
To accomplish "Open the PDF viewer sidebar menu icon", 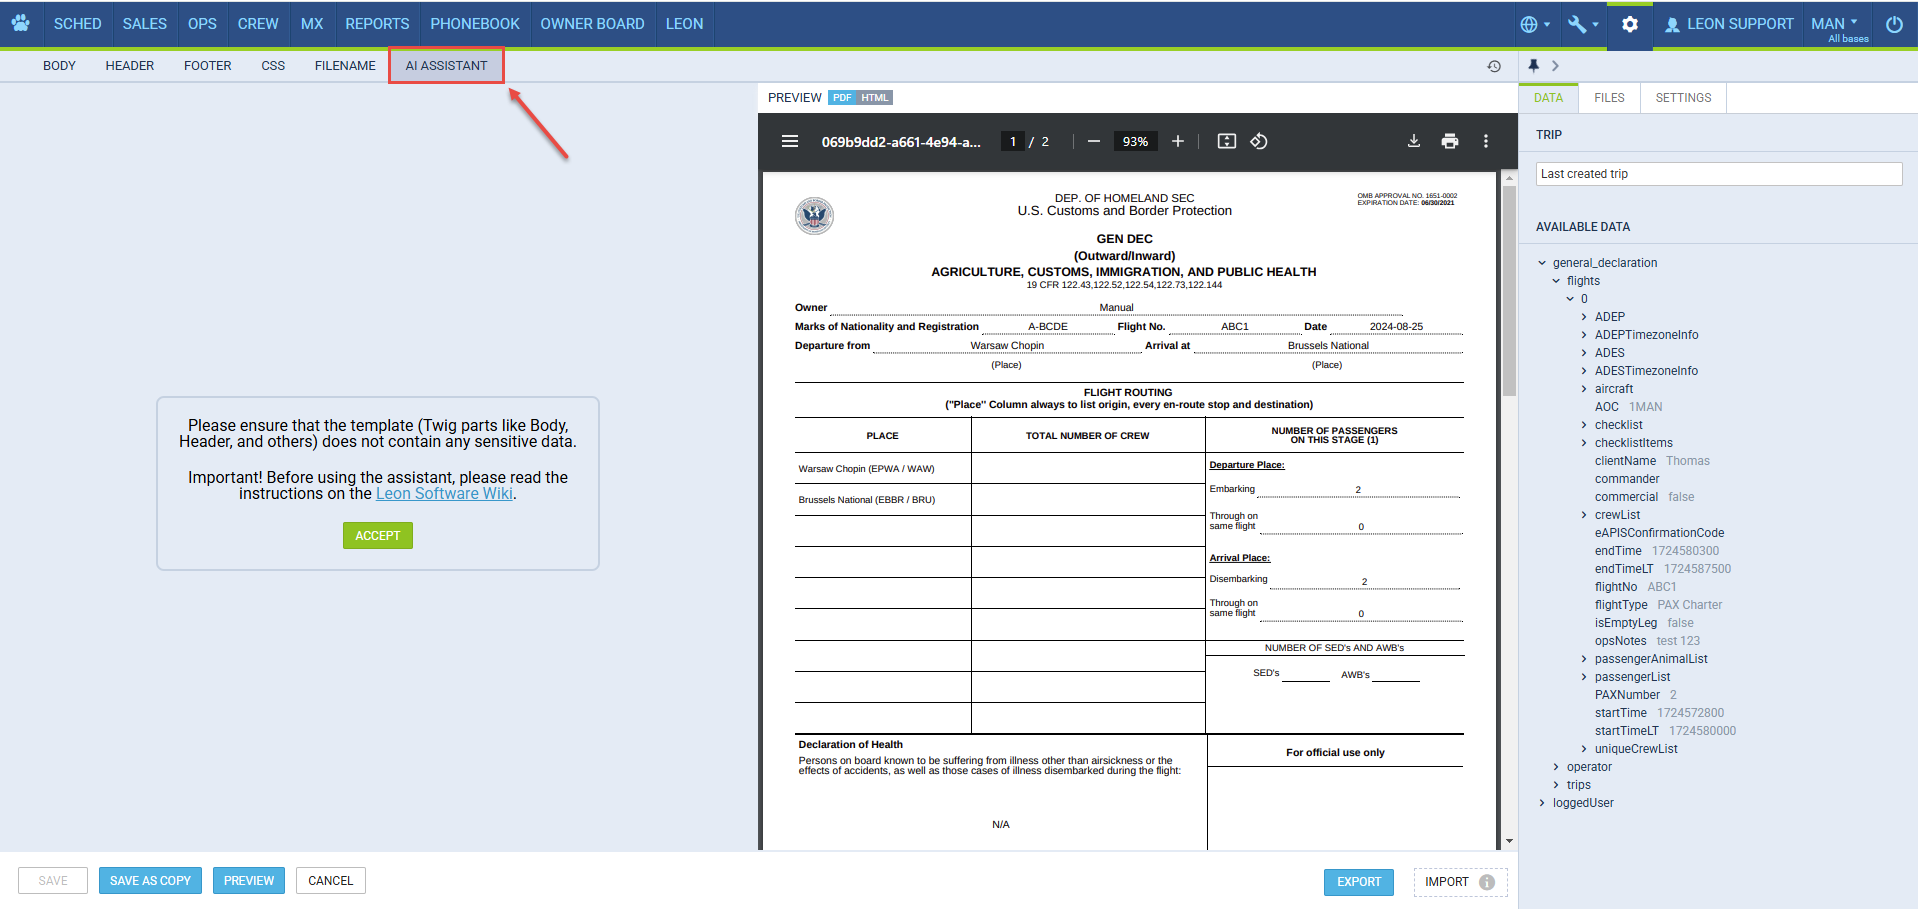I will click(x=790, y=141).
